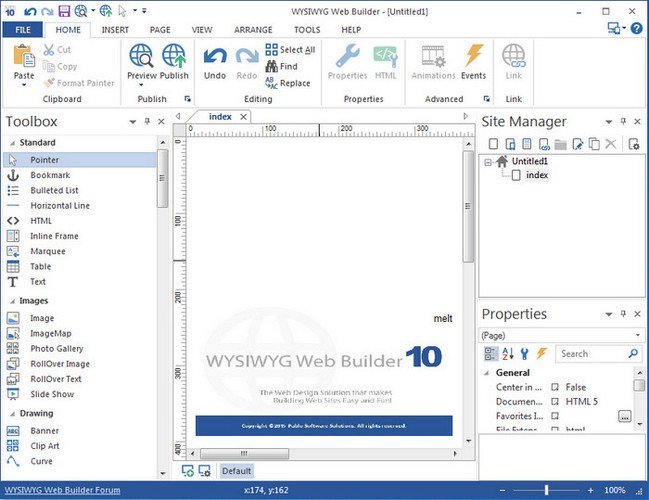The image size is (649, 500).
Task: Toggle the events lightning view in Properties panel
Action: pos(541,353)
